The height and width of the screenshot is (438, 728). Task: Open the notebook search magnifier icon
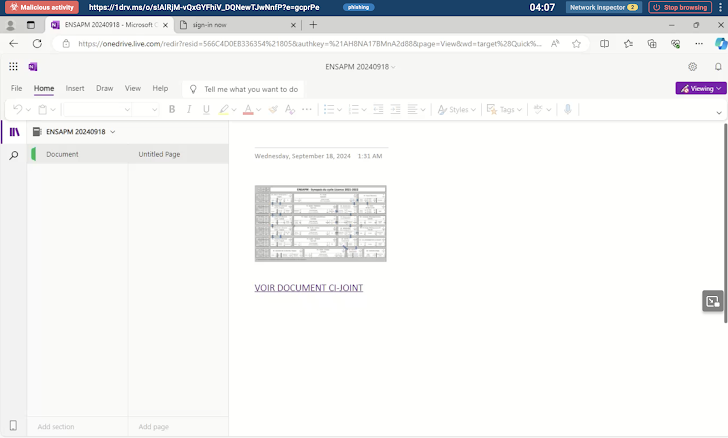(14, 156)
